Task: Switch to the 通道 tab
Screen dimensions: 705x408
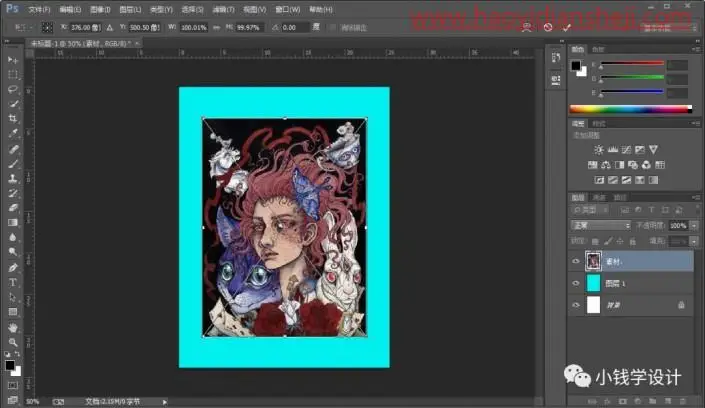Action: [599, 197]
